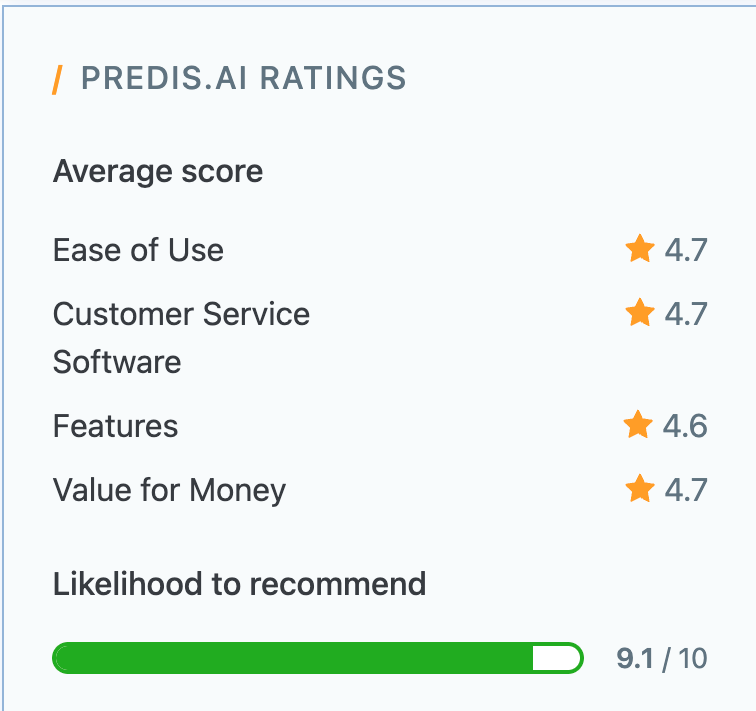This screenshot has width=756, height=711.
Task: Click the Customer Service Software label
Action: [181, 337]
